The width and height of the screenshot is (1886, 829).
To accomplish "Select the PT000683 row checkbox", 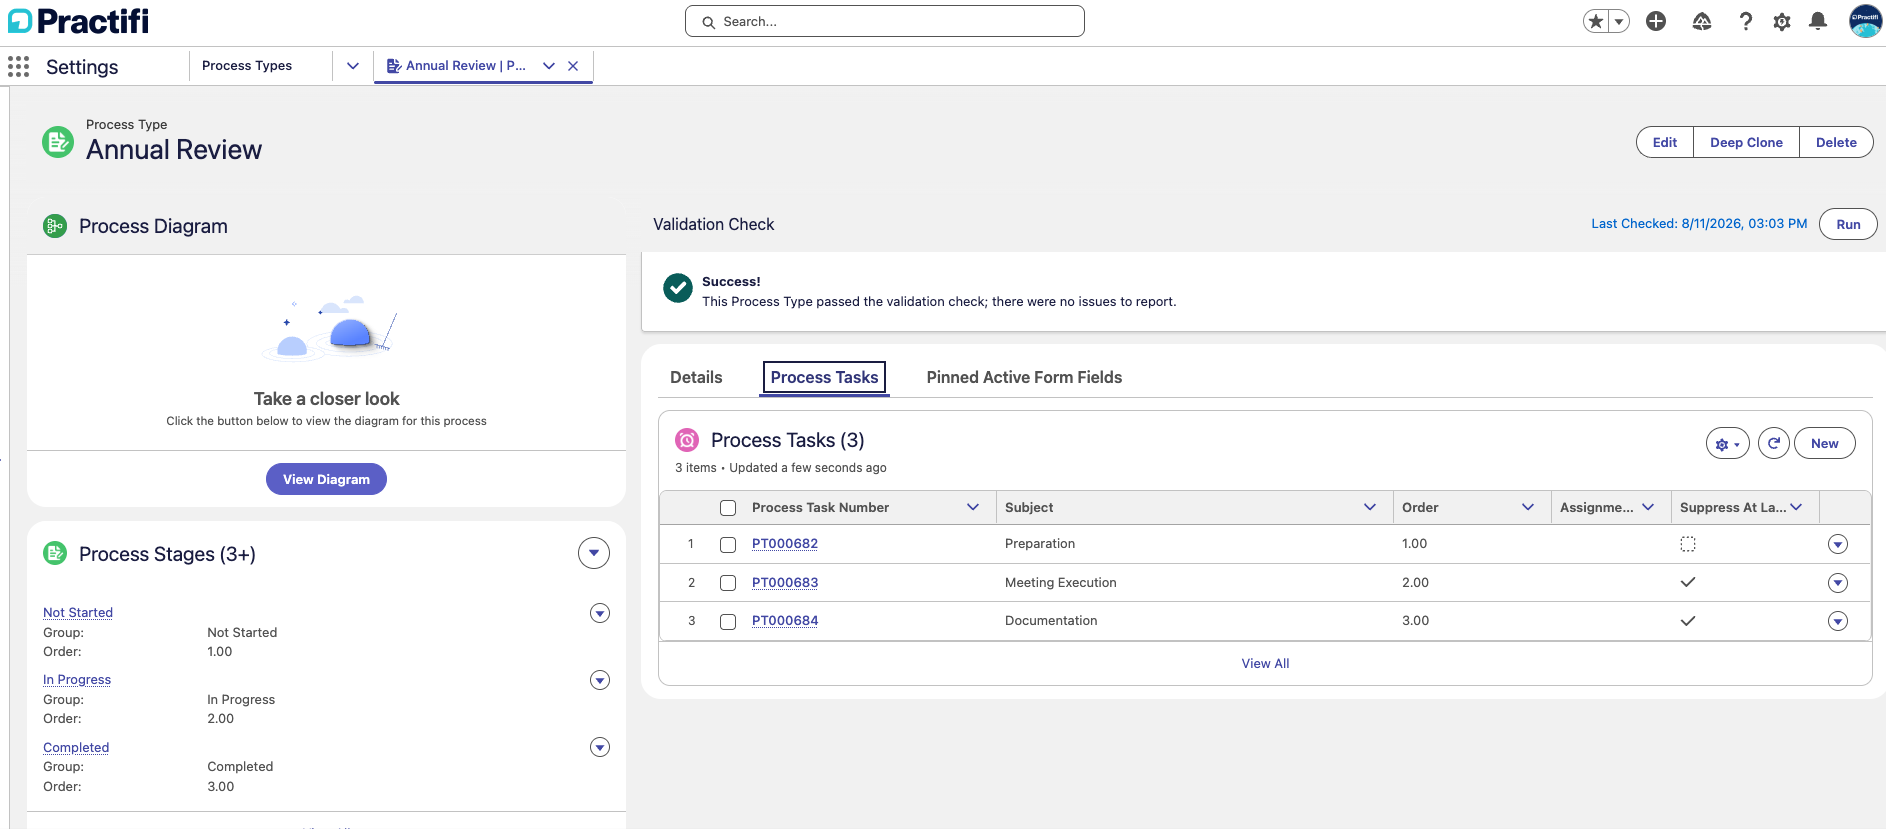I will tap(728, 583).
